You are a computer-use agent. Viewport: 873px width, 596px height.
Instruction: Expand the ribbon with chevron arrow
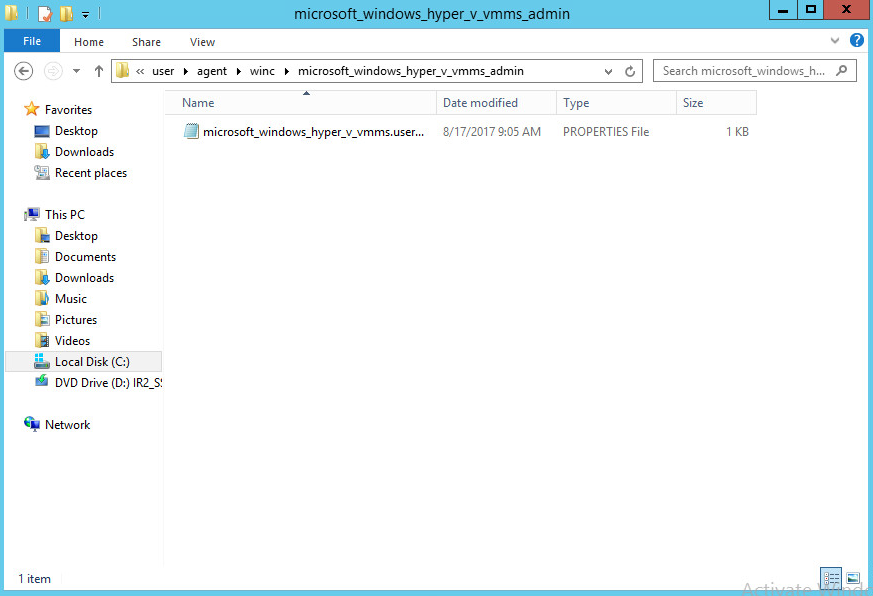[x=836, y=42]
